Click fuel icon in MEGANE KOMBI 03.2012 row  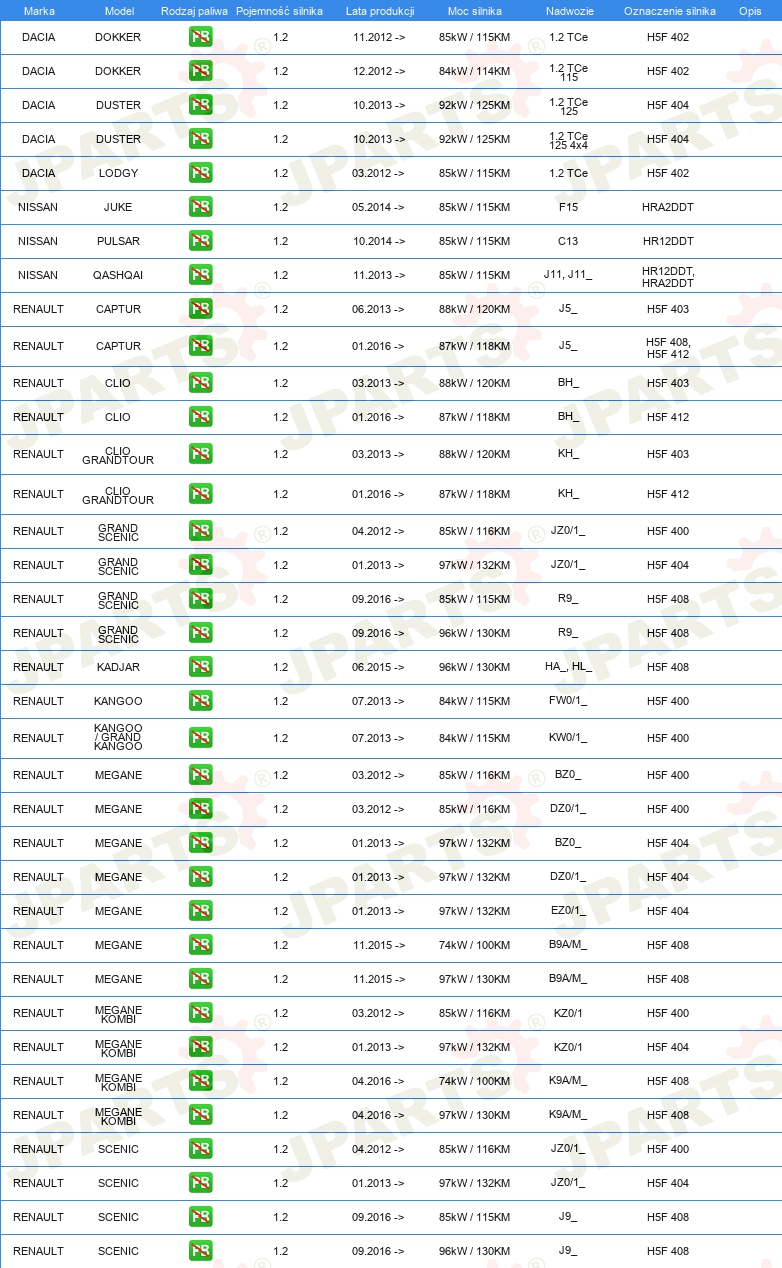(x=200, y=1013)
